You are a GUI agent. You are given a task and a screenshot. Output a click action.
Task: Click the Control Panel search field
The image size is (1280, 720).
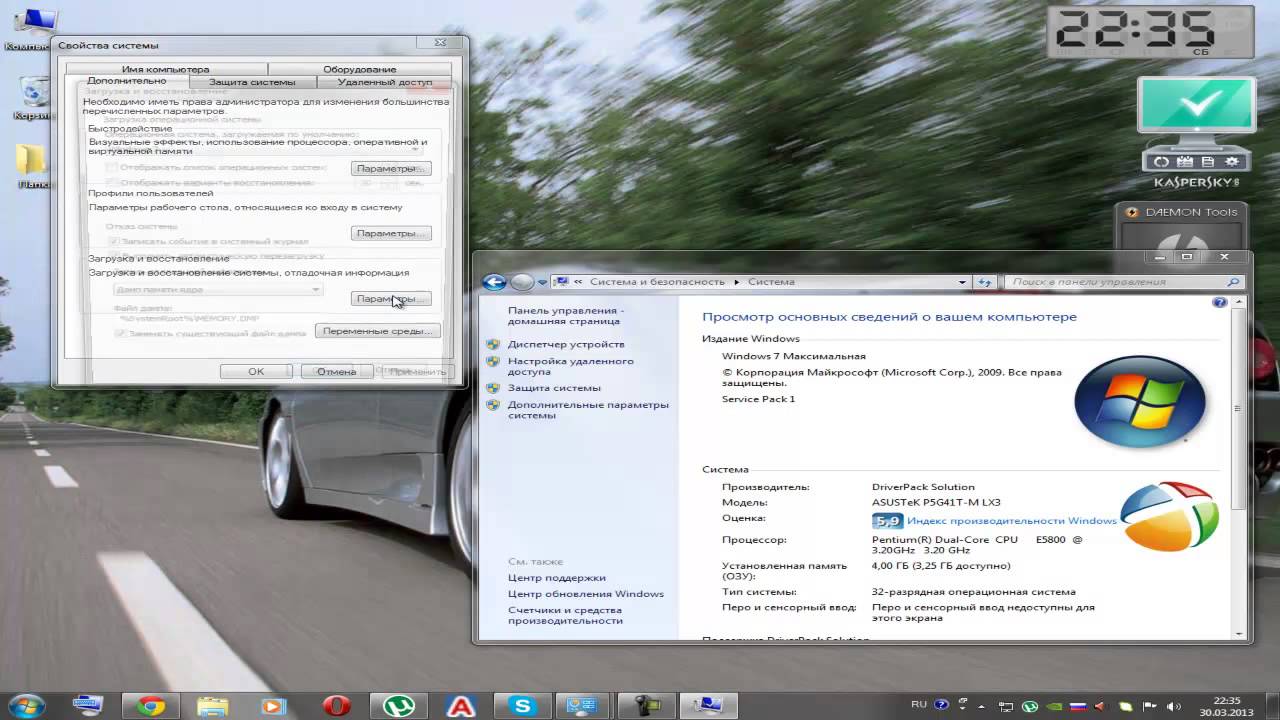point(1123,282)
